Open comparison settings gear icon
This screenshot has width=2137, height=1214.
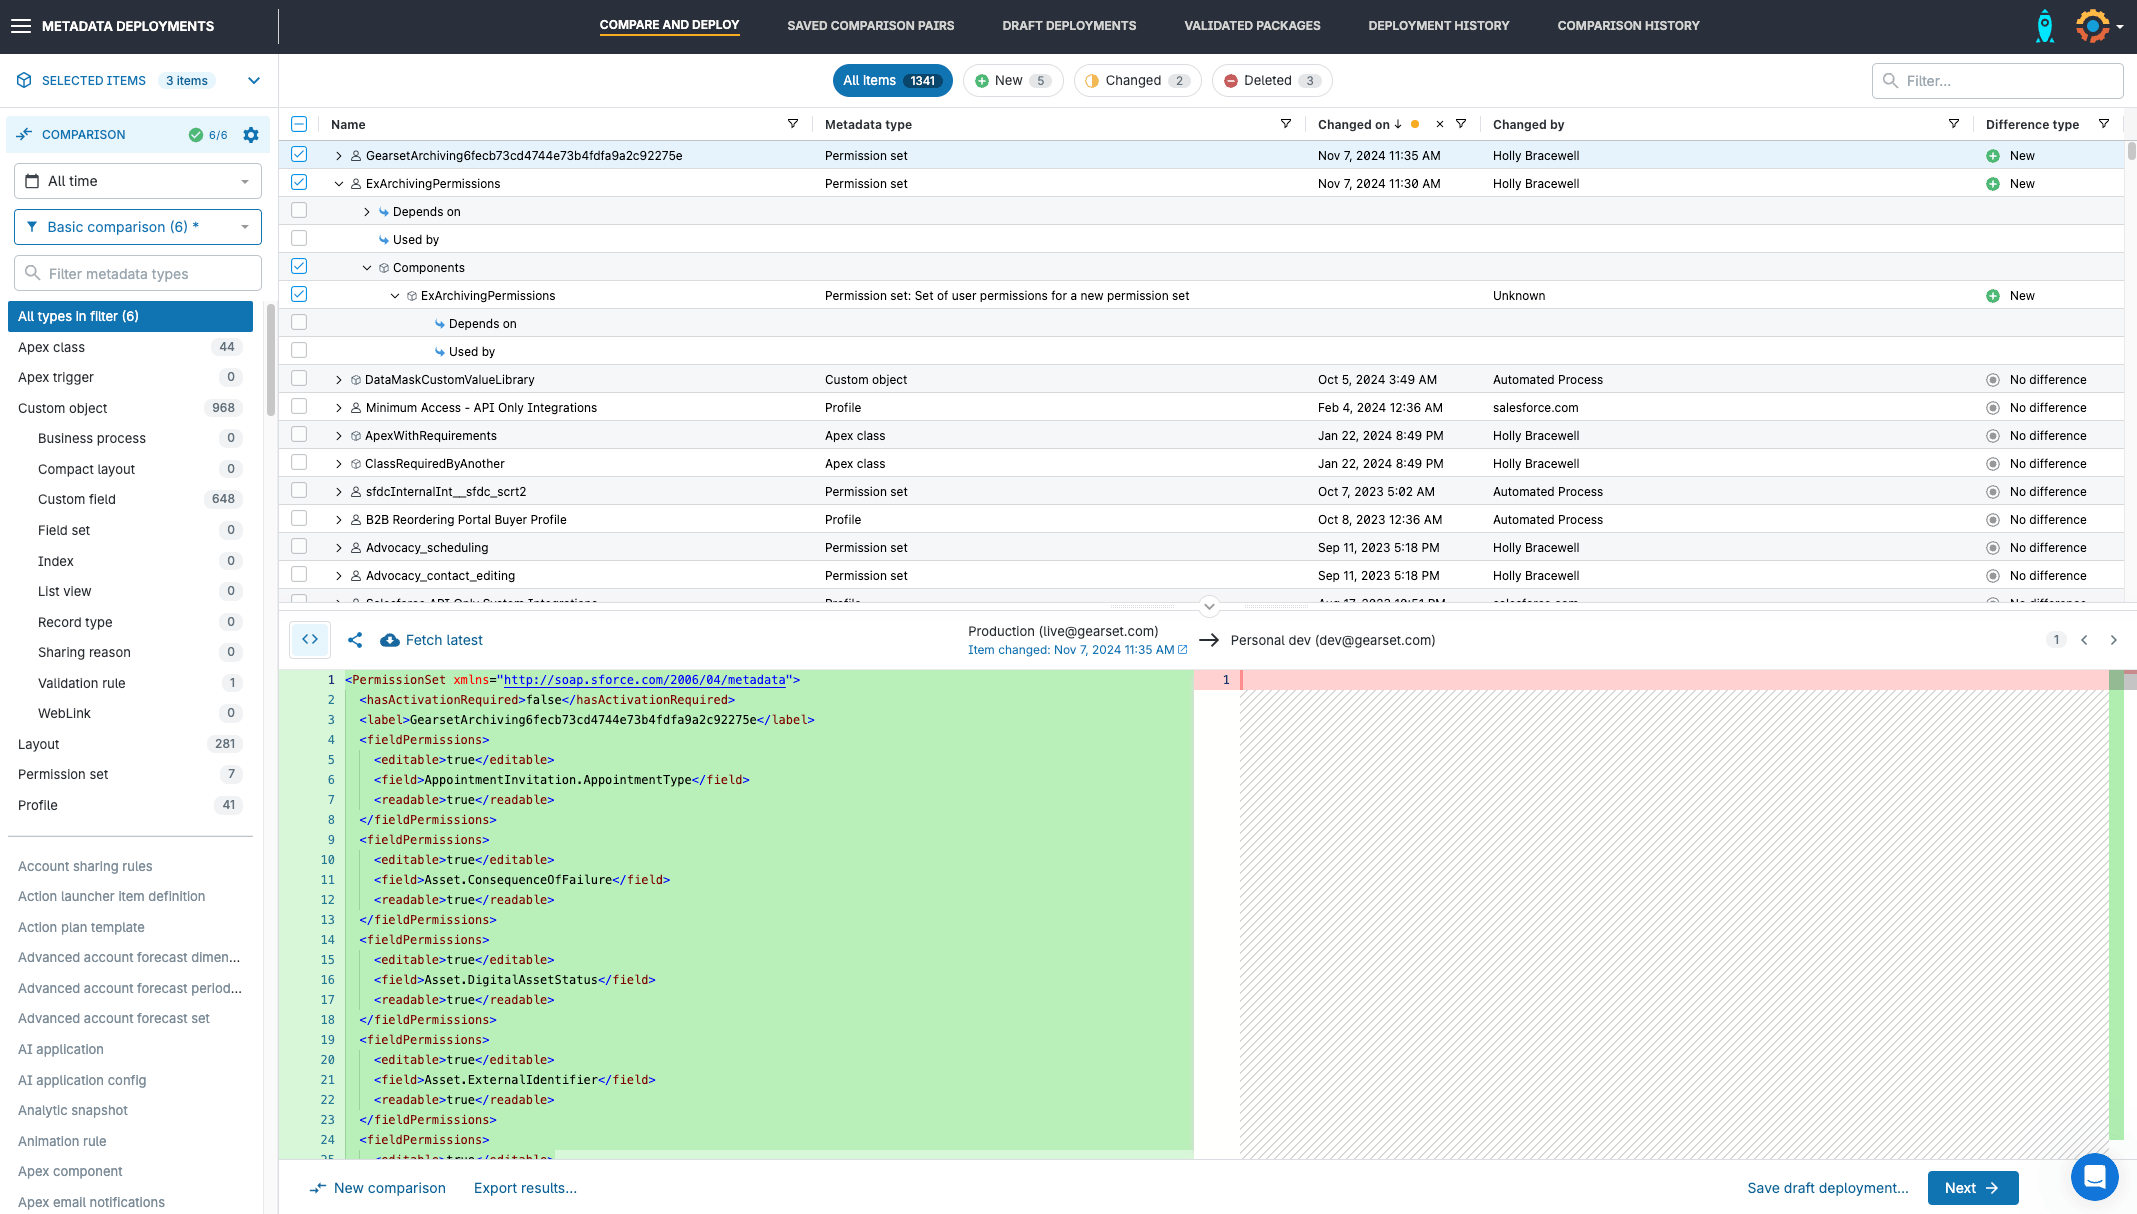(x=251, y=135)
